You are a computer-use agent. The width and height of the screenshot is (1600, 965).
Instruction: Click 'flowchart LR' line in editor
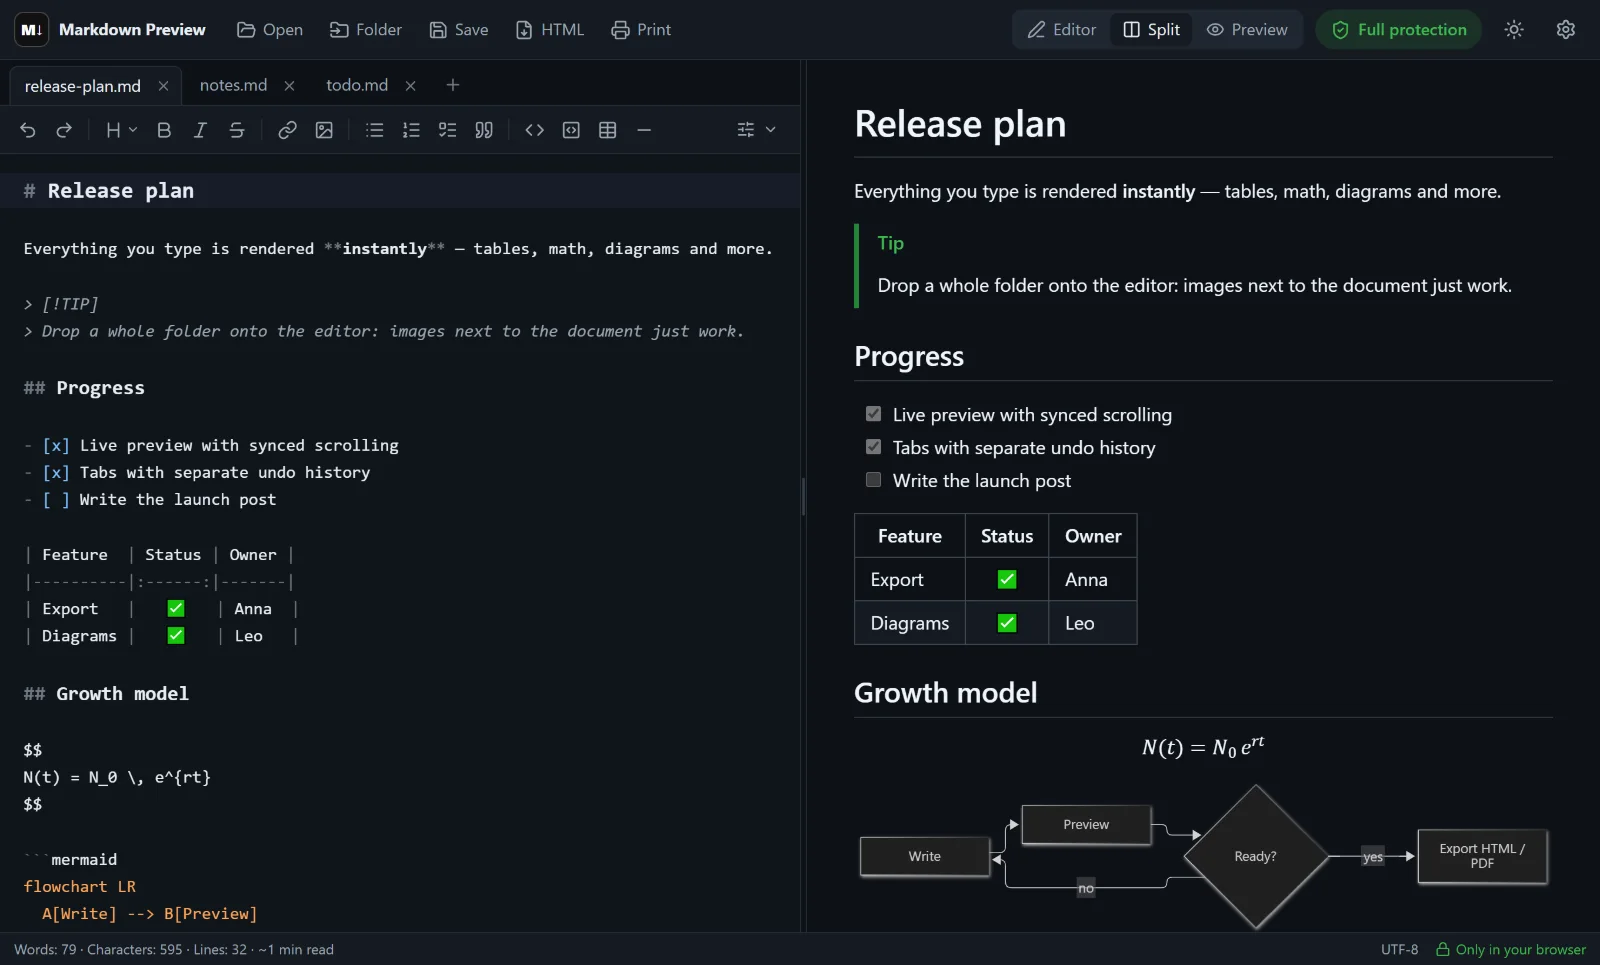(x=80, y=887)
